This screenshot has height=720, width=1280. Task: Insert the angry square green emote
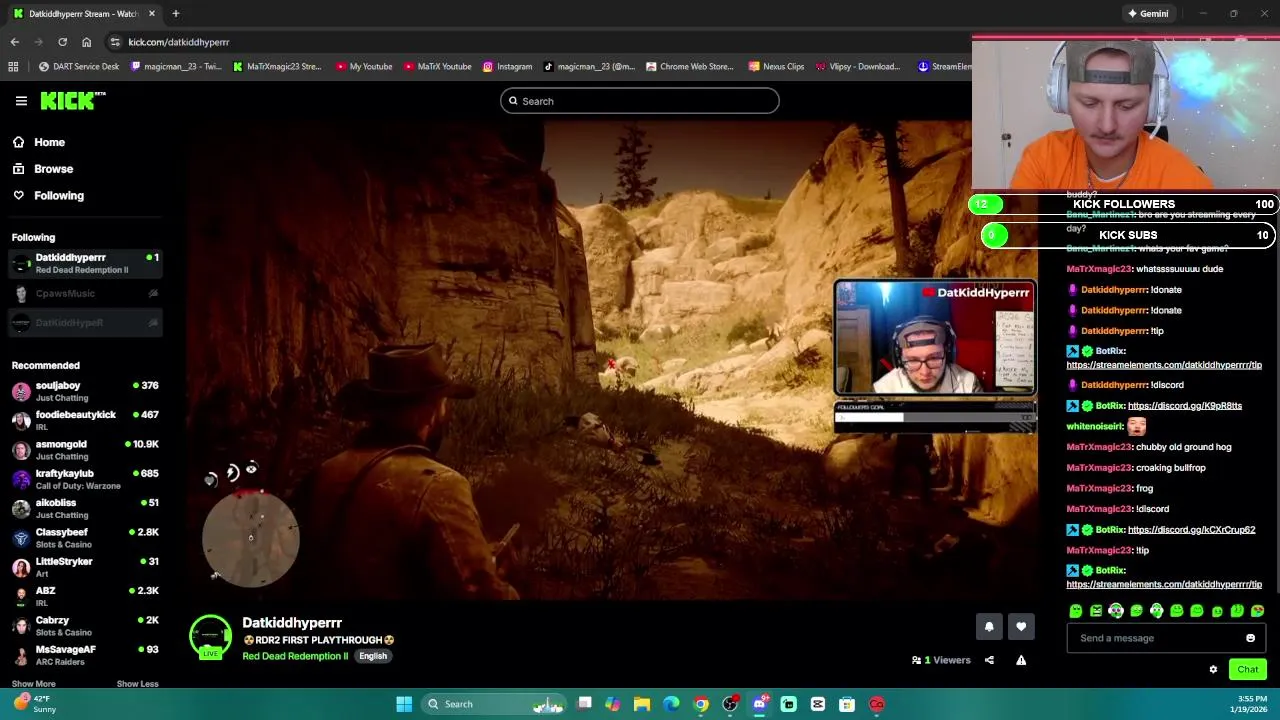point(1096,611)
